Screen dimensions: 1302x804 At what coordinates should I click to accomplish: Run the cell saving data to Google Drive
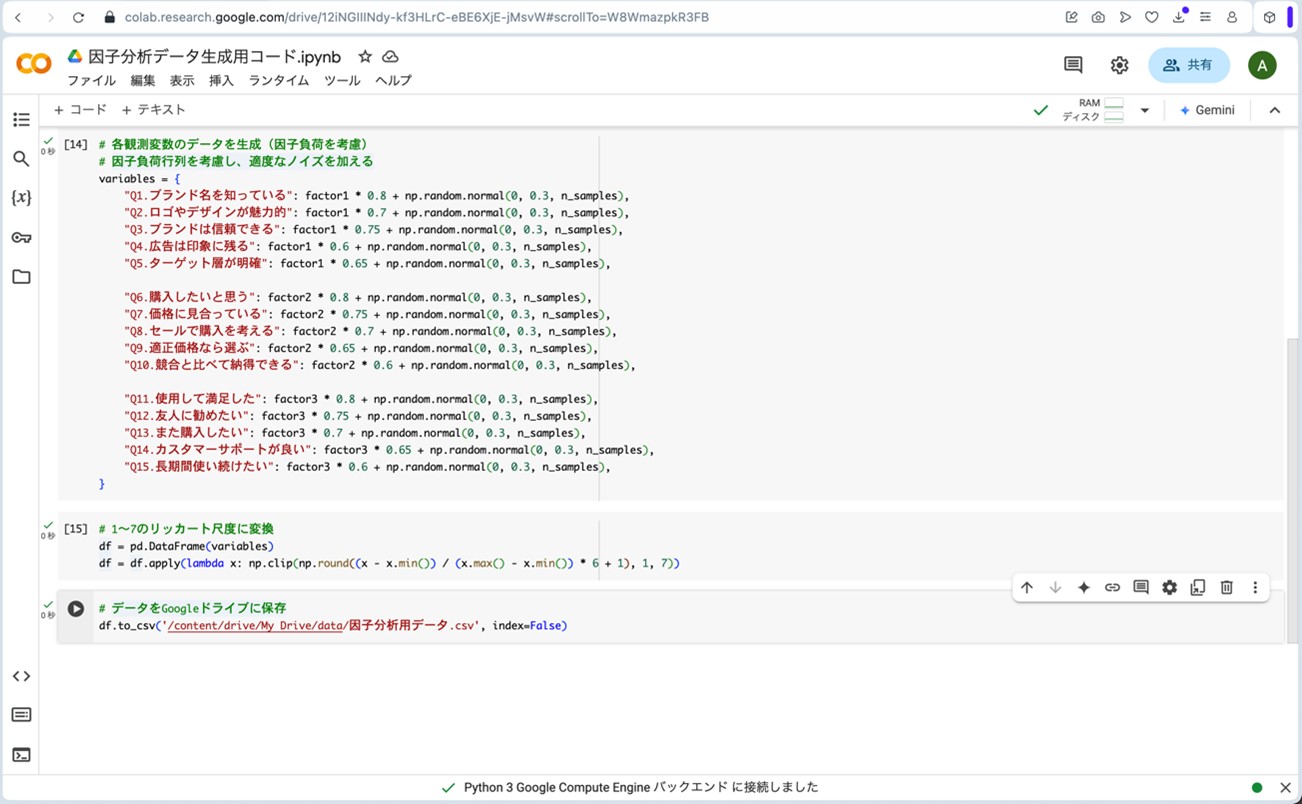tap(76, 608)
